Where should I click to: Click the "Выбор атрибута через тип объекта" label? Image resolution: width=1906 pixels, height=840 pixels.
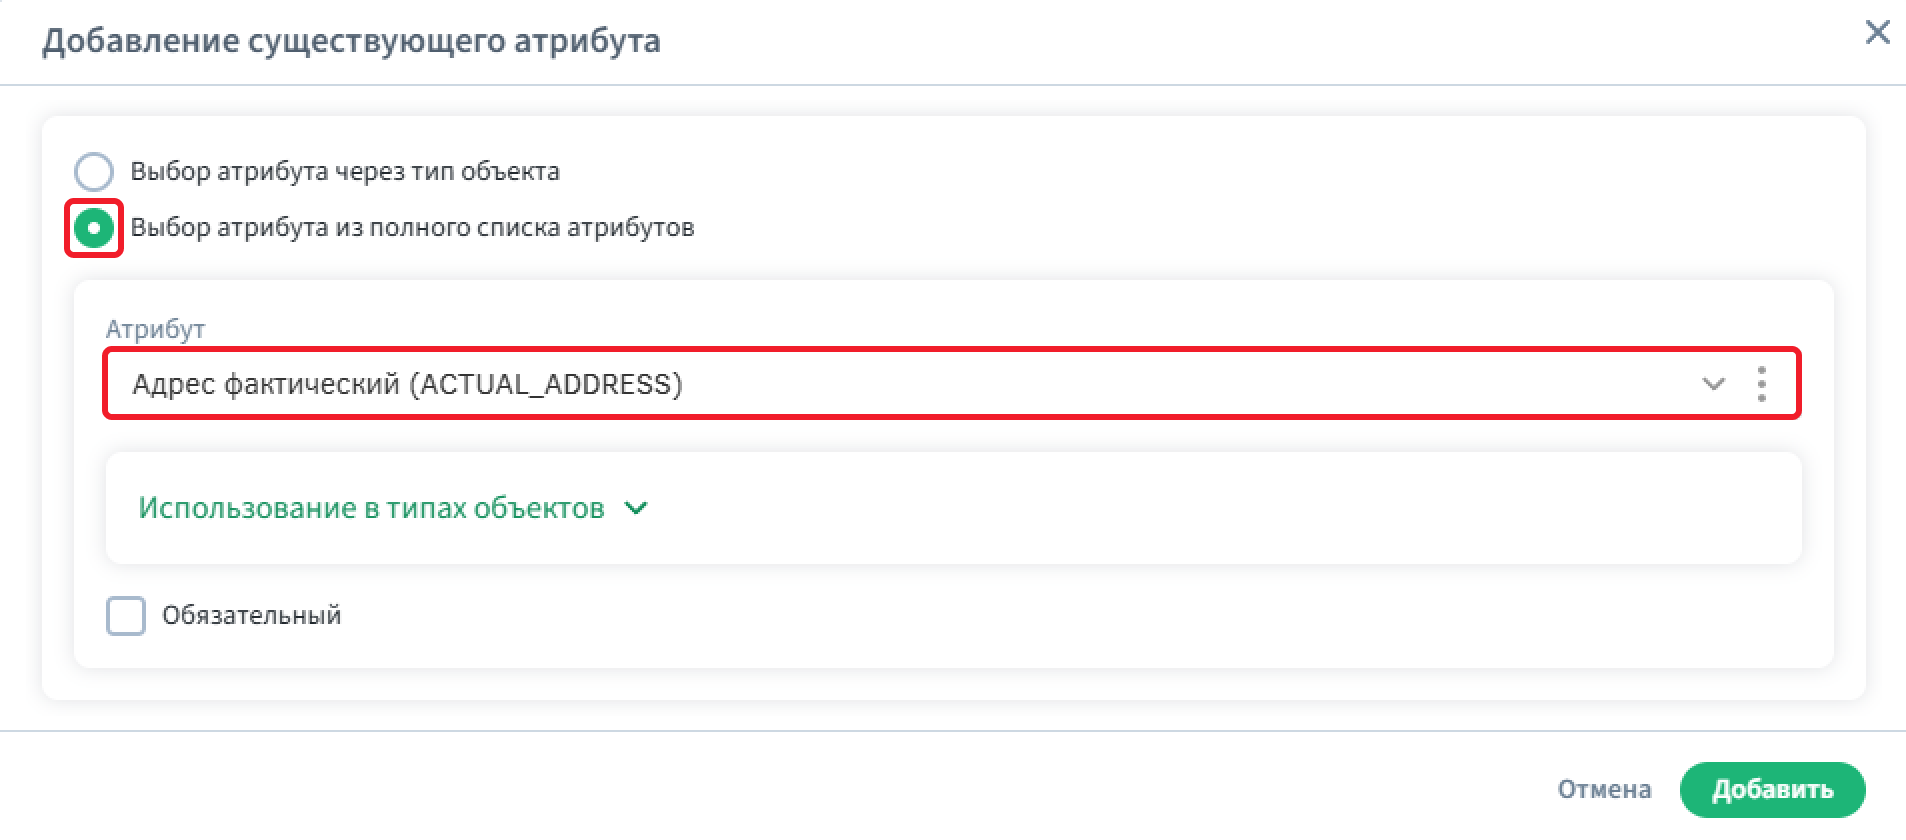pos(344,172)
